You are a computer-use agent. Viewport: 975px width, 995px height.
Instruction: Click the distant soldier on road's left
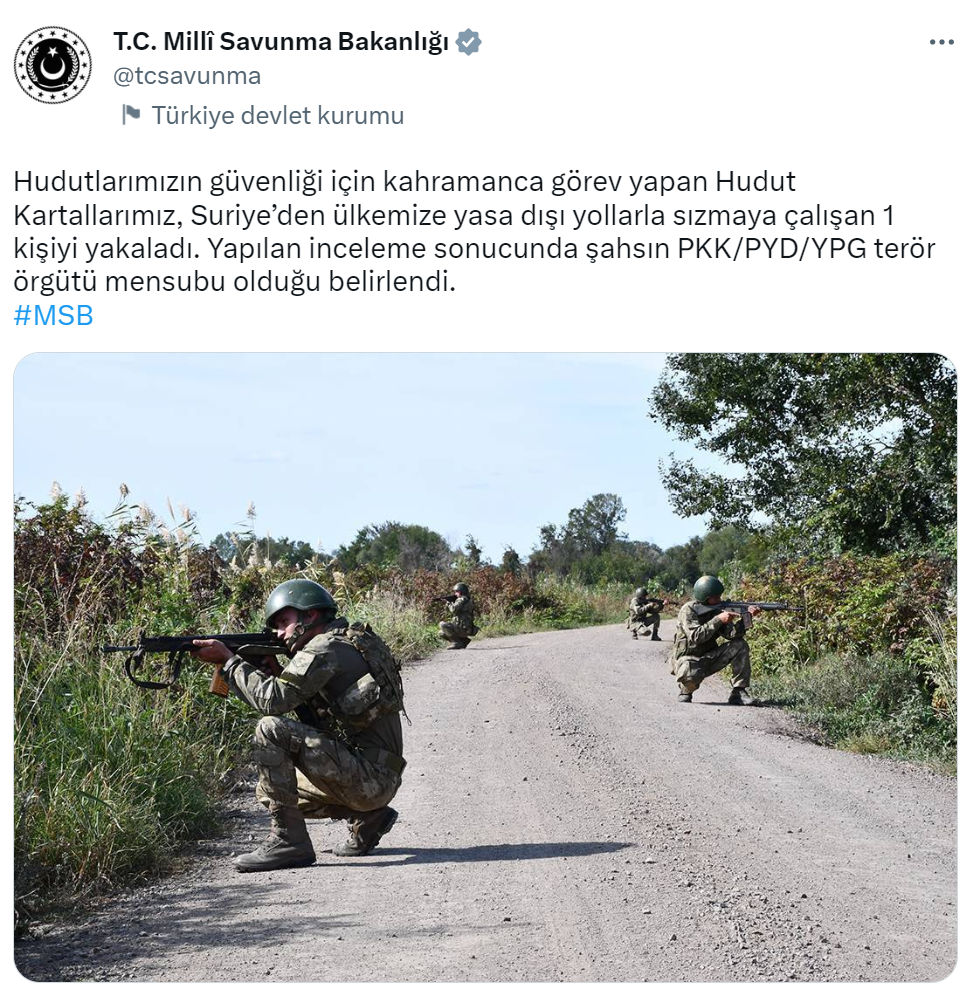tap(458, 616)
